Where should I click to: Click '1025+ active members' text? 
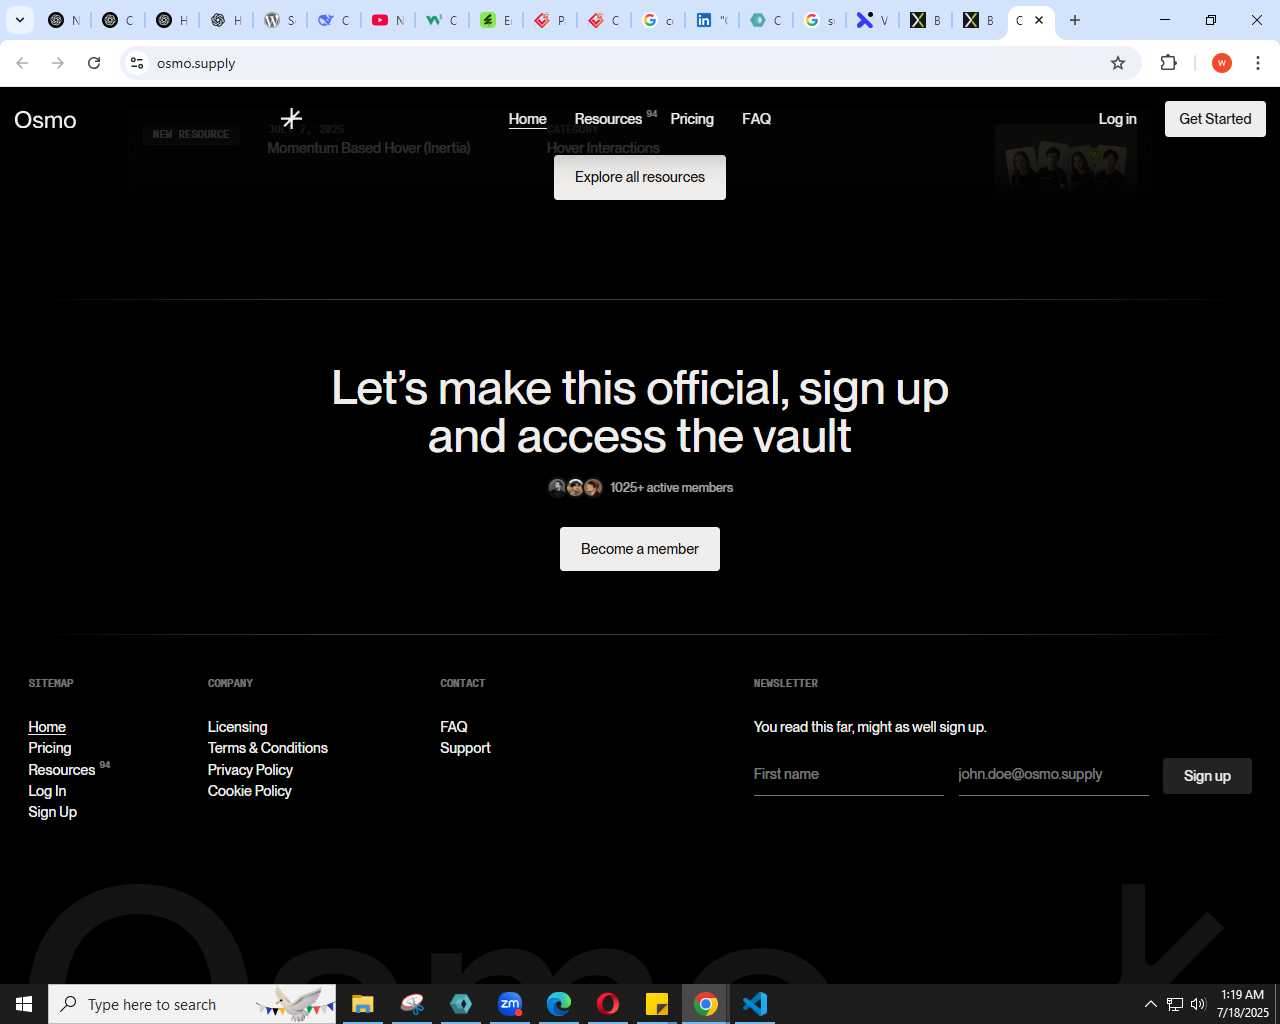(672, 488)
